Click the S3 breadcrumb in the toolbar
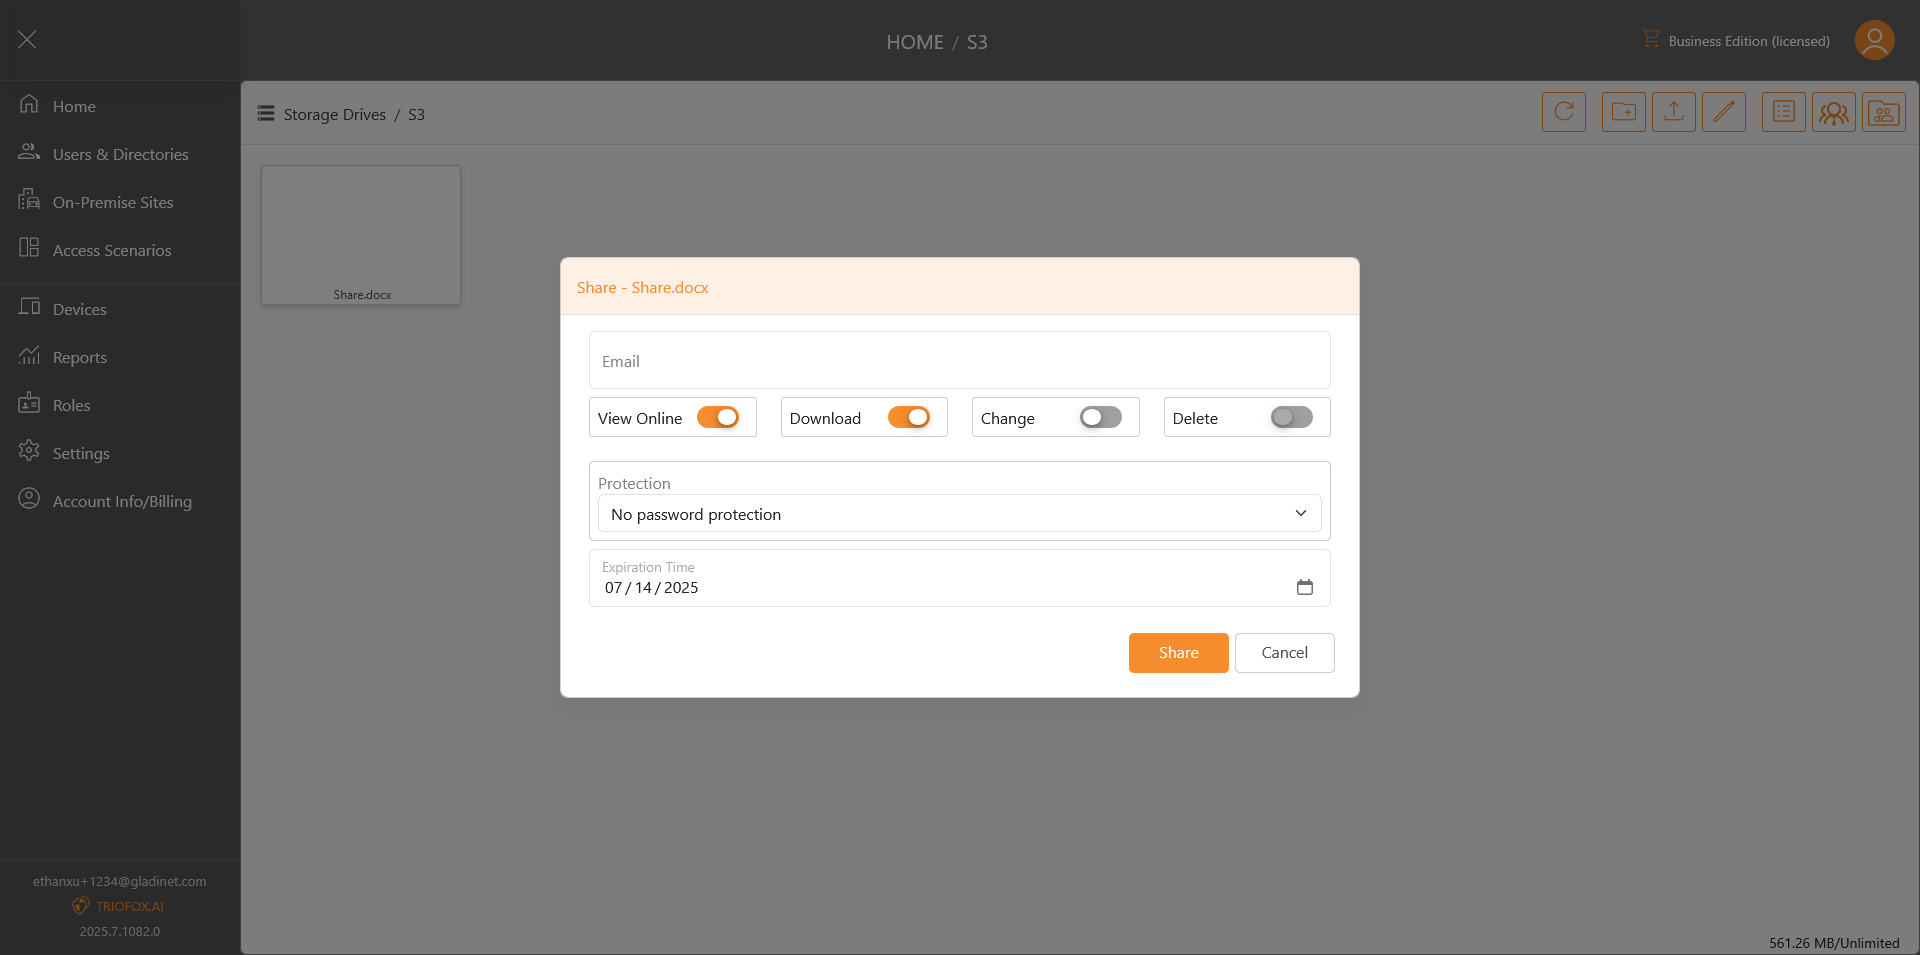 pyautogui.click(x=416, y=114)
